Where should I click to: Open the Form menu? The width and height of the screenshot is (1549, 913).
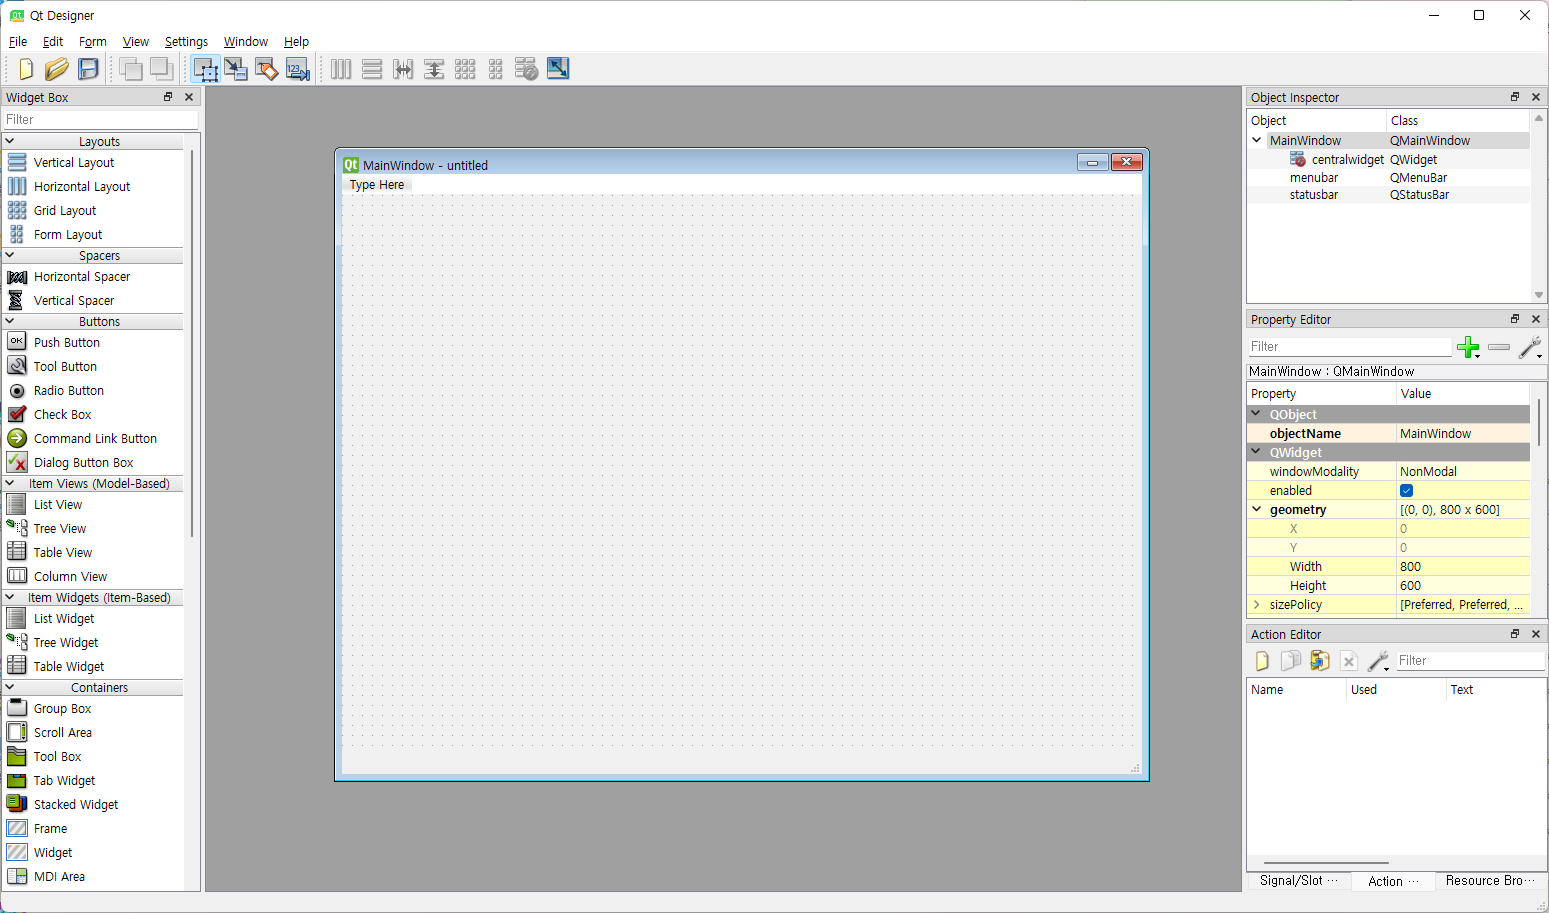(x=93, y=42)
